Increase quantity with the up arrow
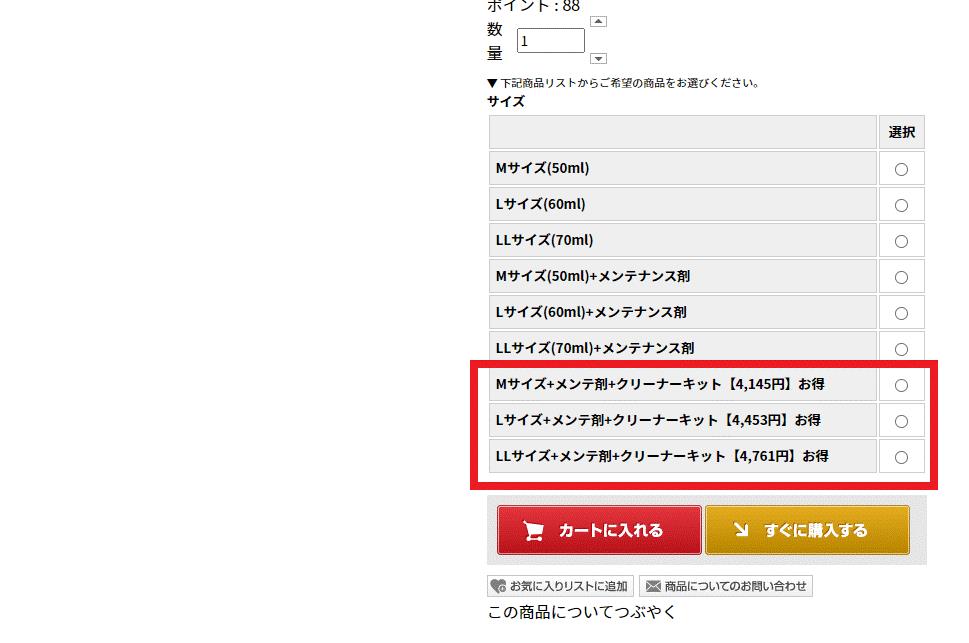The height and width of the screenshot is (643, 969). [x=598, y=22]
